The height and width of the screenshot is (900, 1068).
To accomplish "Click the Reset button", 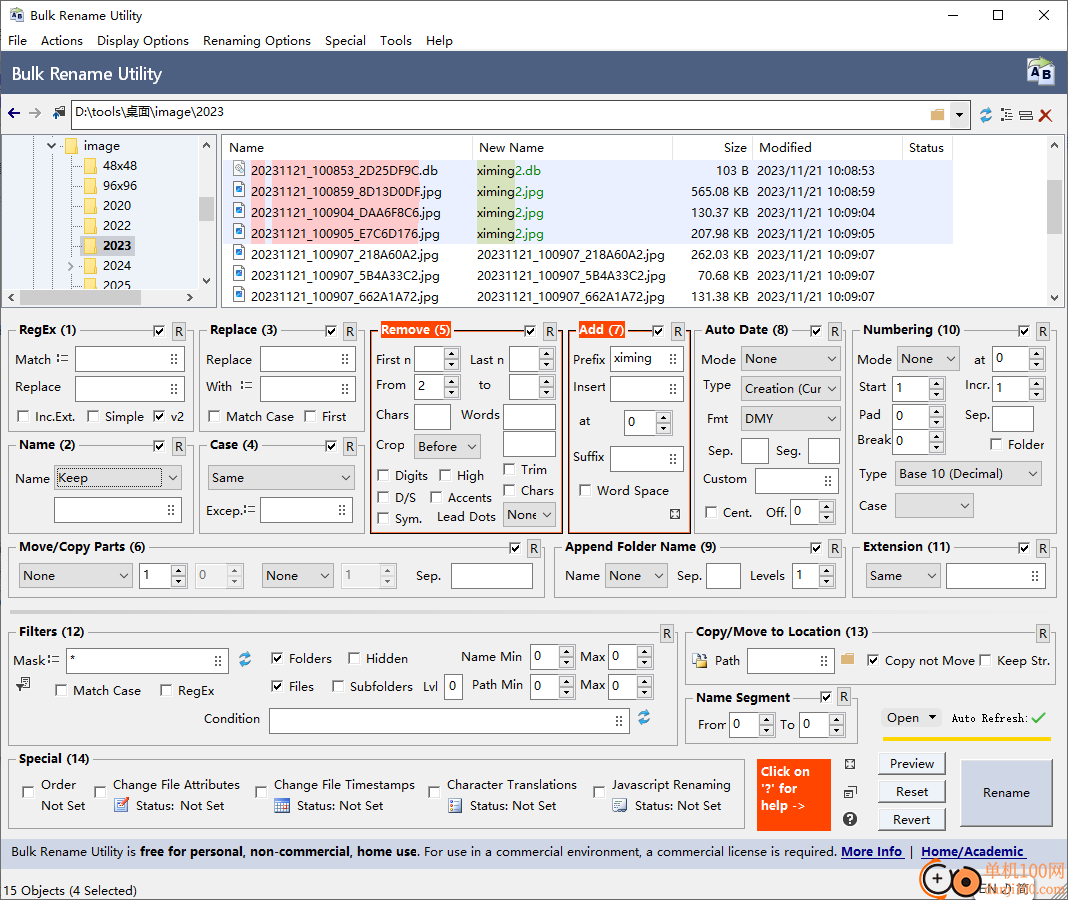I will [911, 792].
